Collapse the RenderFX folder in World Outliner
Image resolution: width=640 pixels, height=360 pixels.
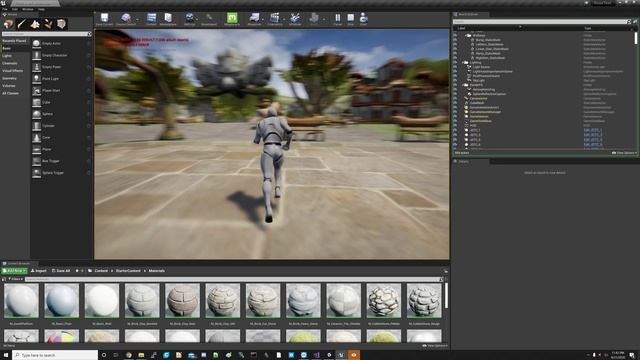pyautogui.click(x=463, y=85)
